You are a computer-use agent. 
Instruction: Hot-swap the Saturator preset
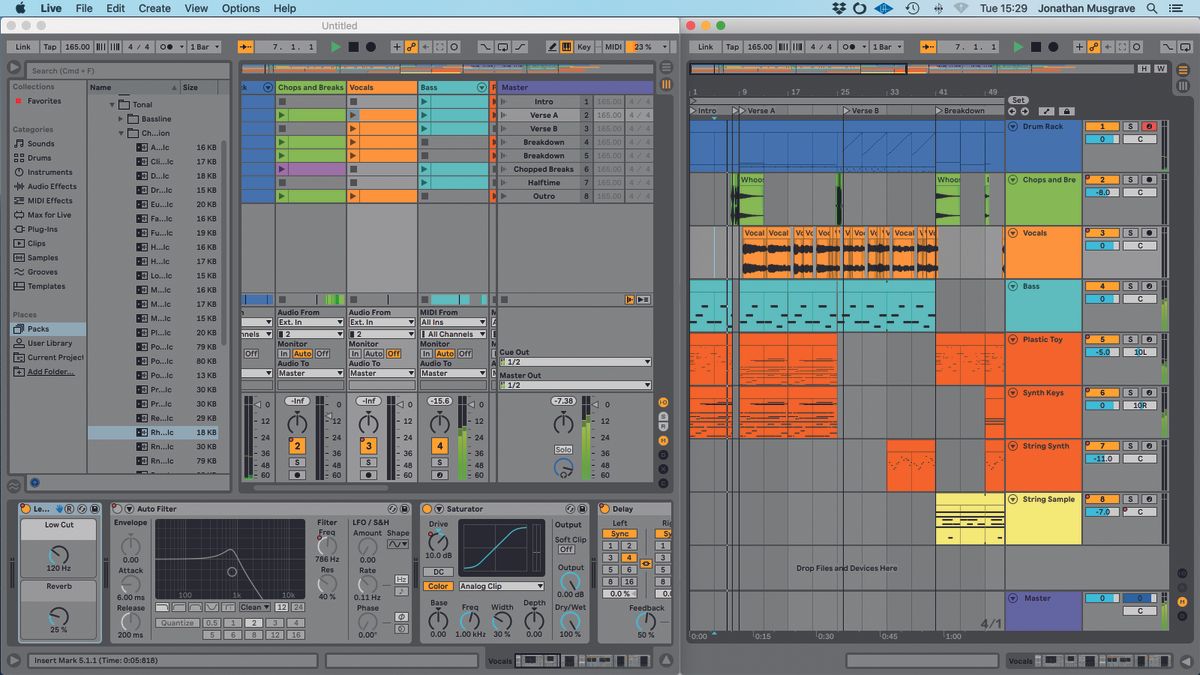pos(569,509)
